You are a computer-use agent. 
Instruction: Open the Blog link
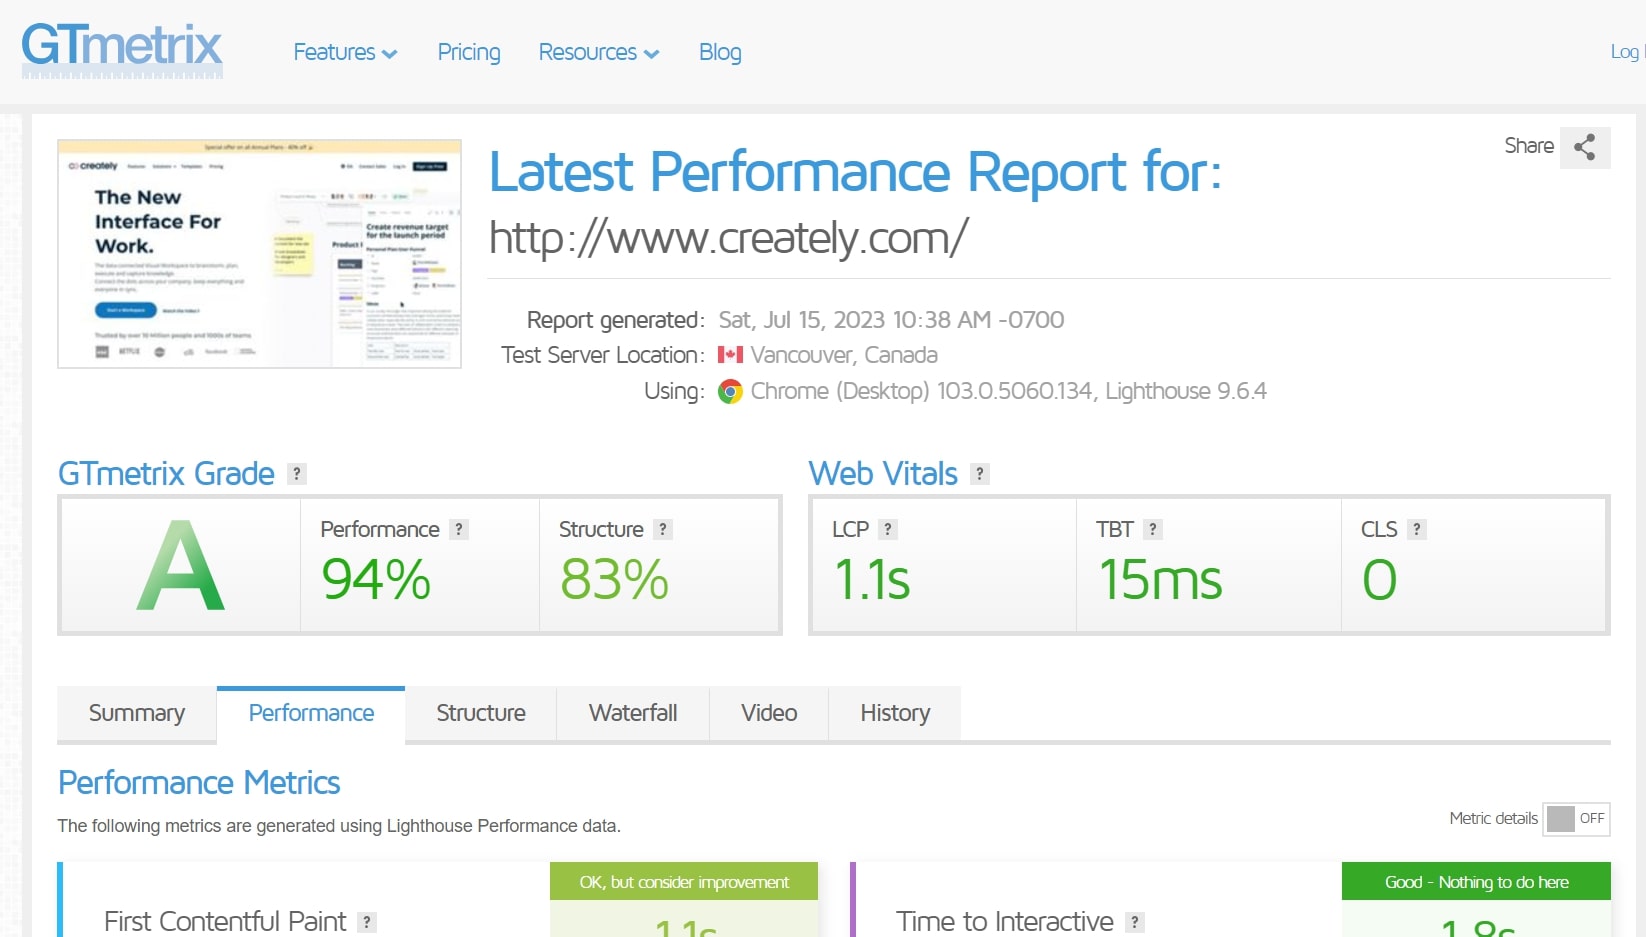[720, 52]
